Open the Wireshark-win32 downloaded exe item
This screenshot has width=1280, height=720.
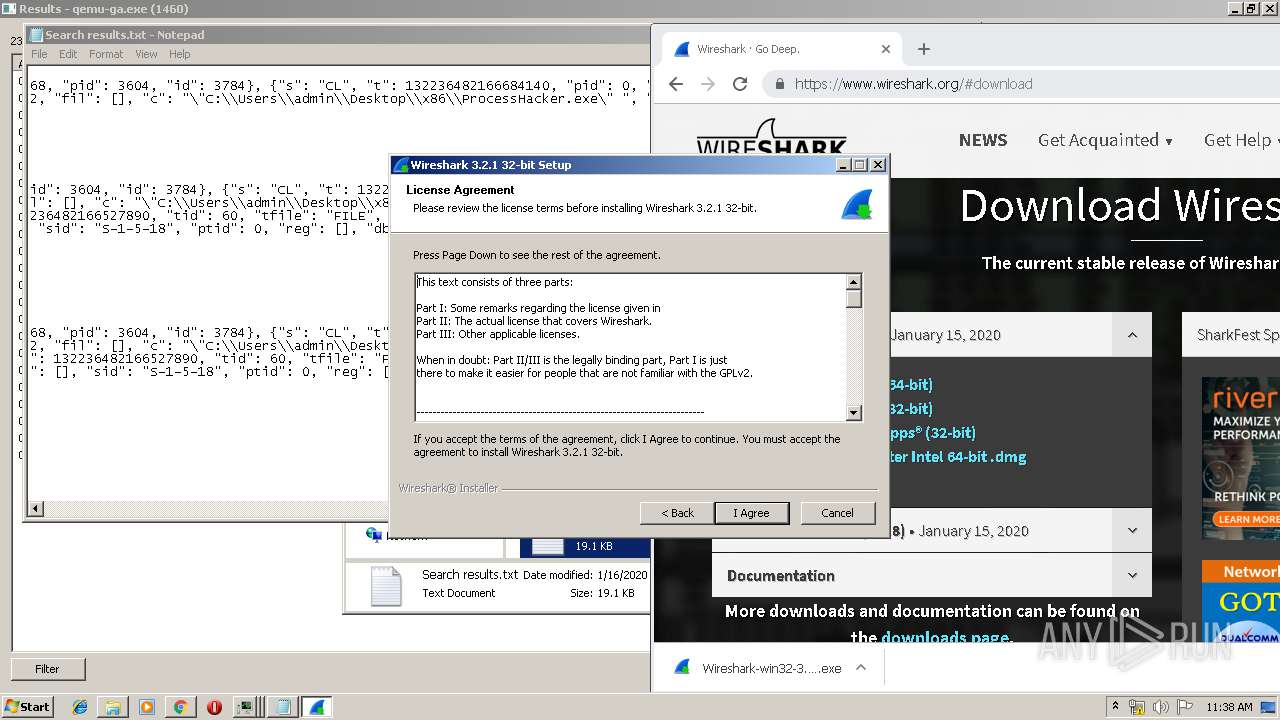pyautogui.click(x=758, y=668)
